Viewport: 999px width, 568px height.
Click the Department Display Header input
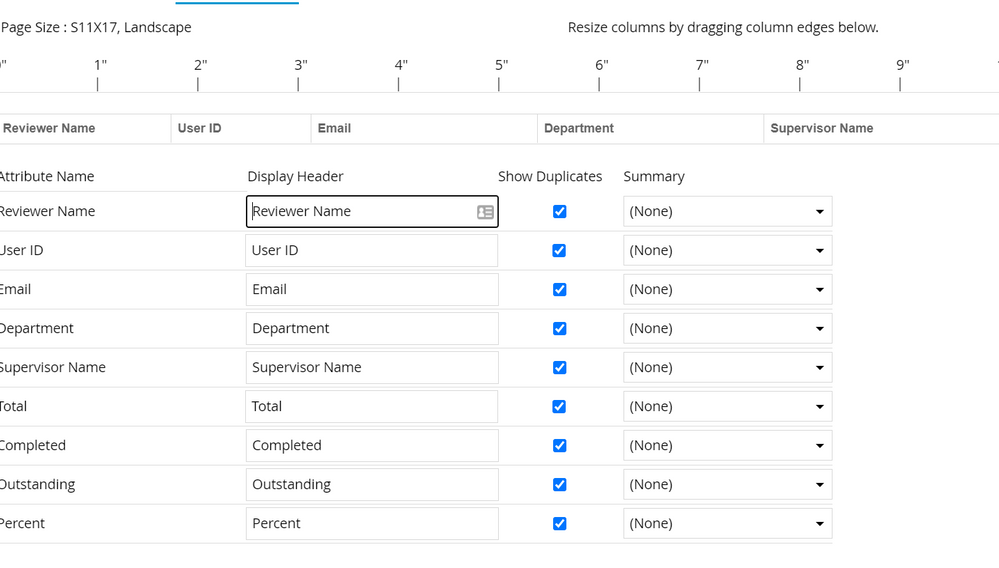(x=372, y=329)
